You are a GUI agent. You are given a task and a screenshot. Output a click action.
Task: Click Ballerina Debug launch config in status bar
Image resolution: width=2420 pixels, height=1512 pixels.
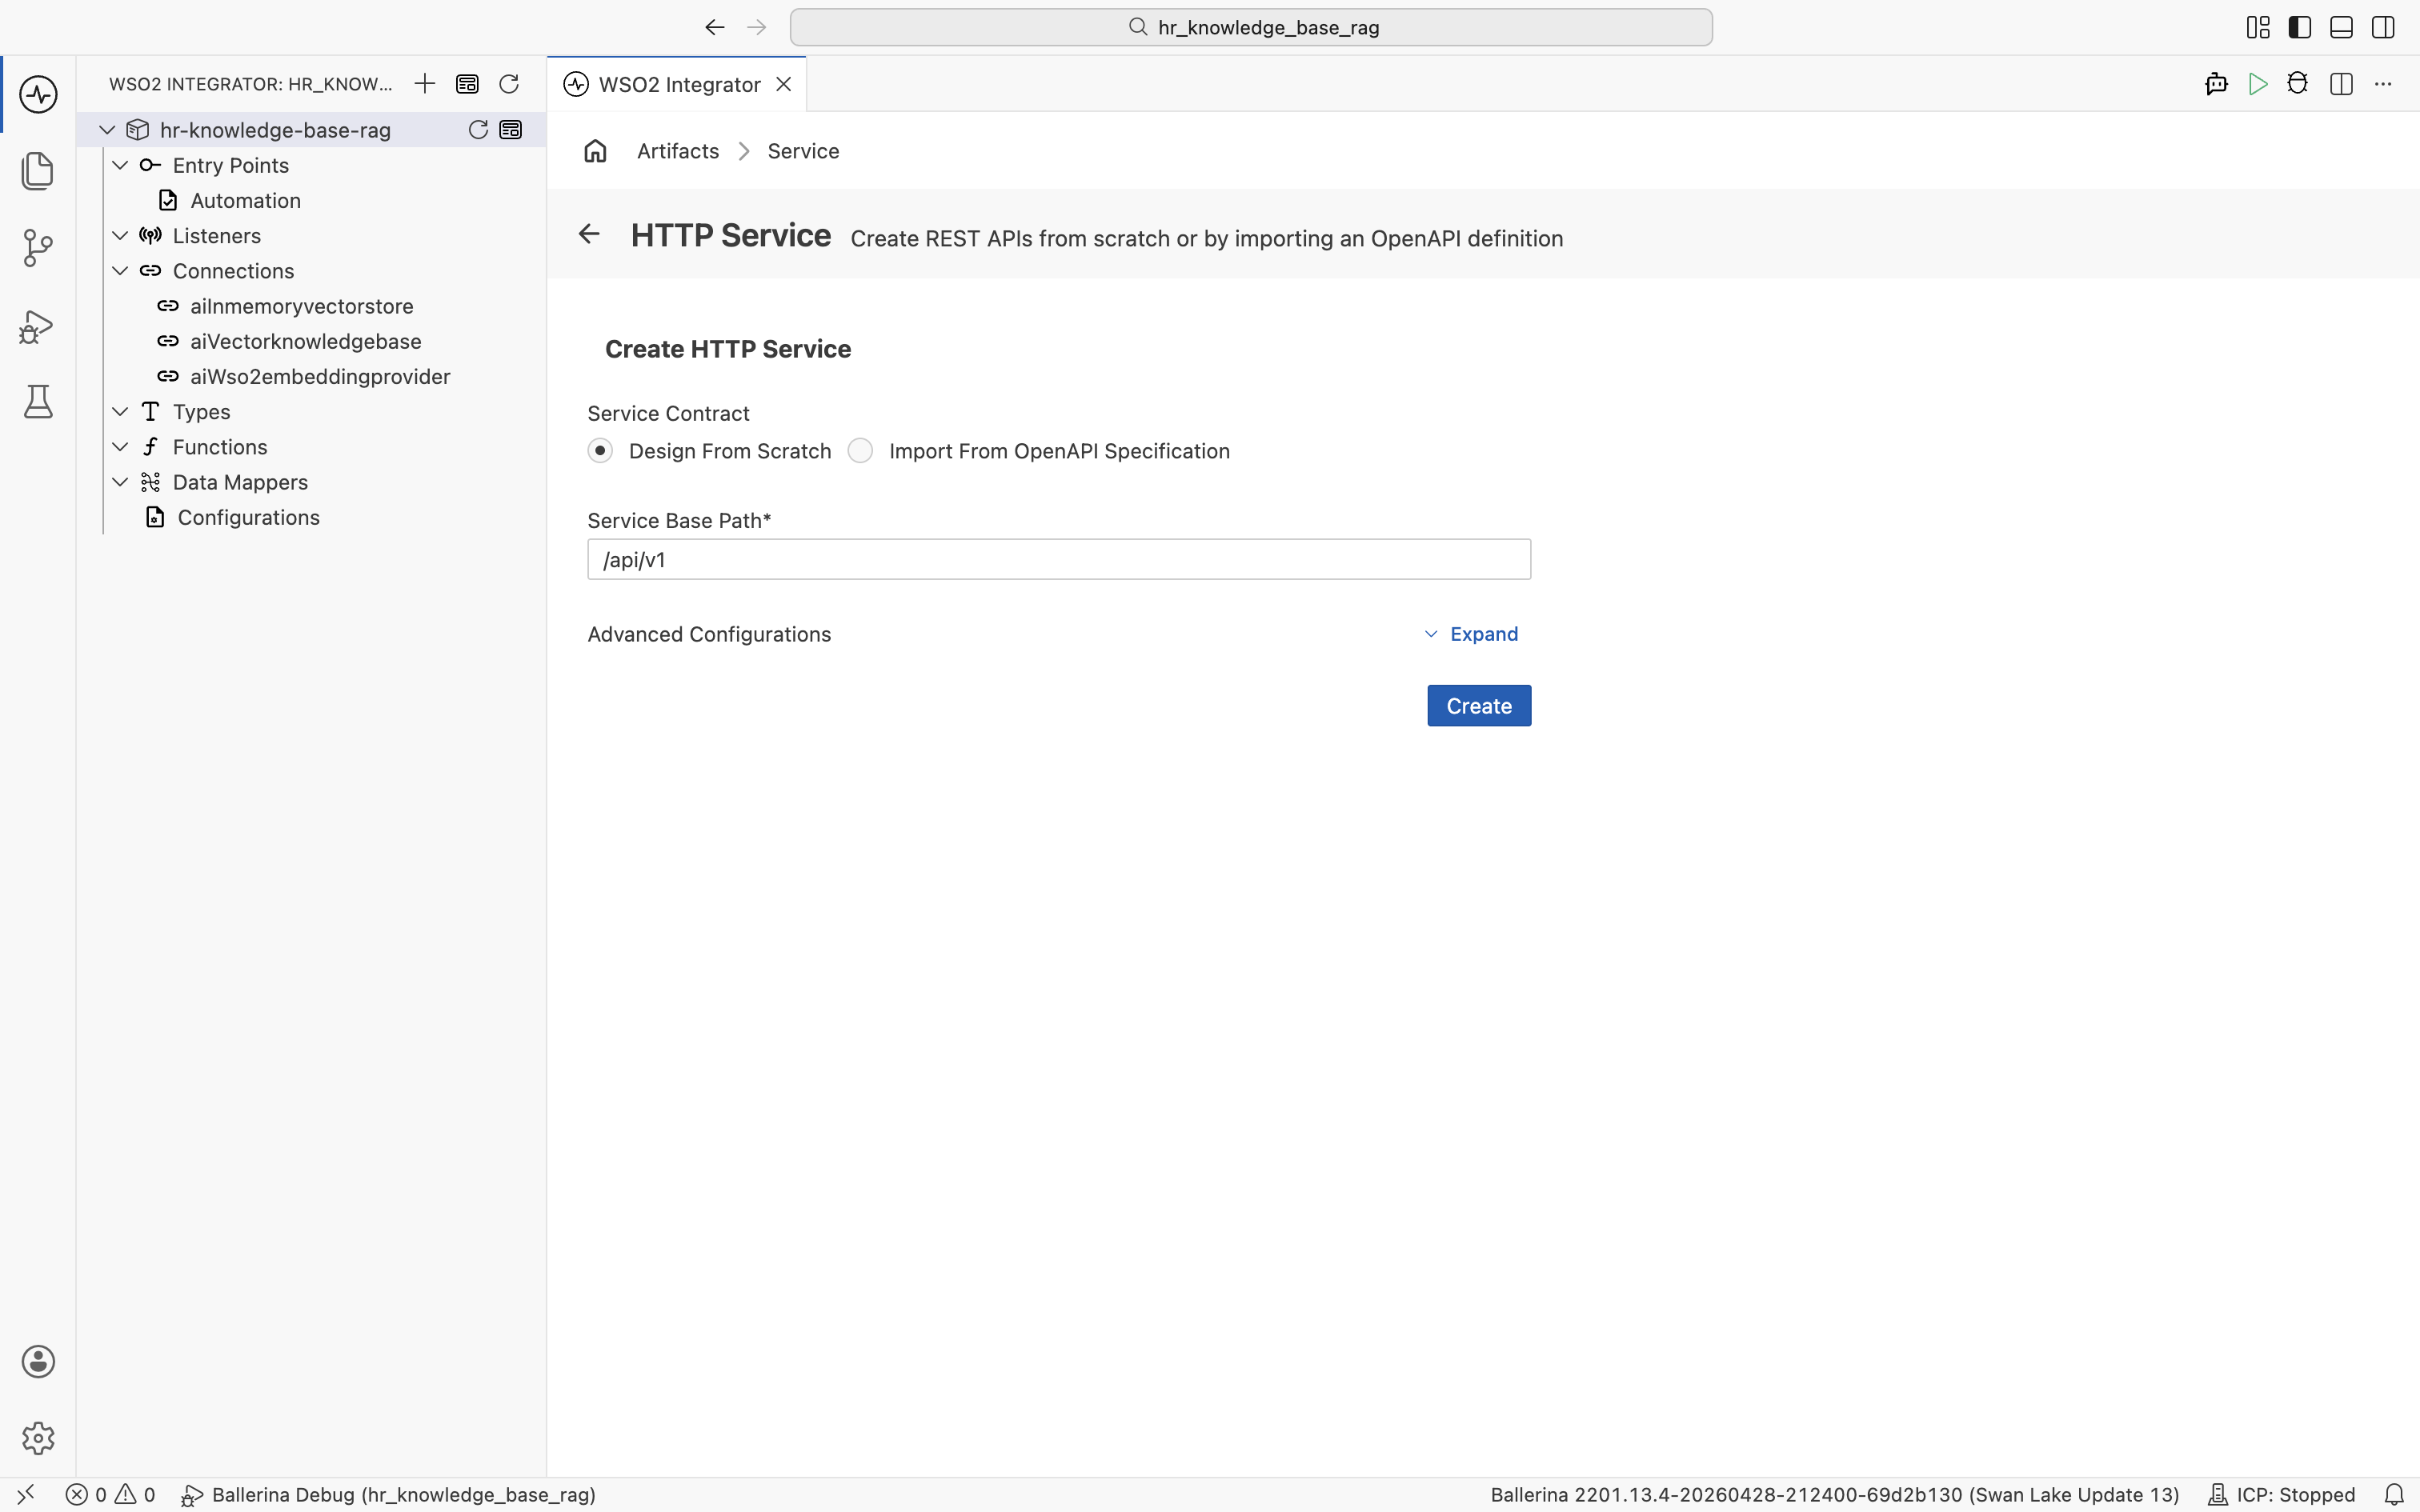pyautogui.click(x=388, y=1494)
